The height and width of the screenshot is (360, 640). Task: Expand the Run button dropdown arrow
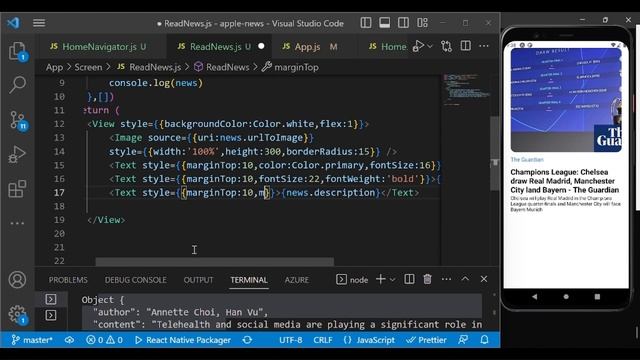pos(430,47)
